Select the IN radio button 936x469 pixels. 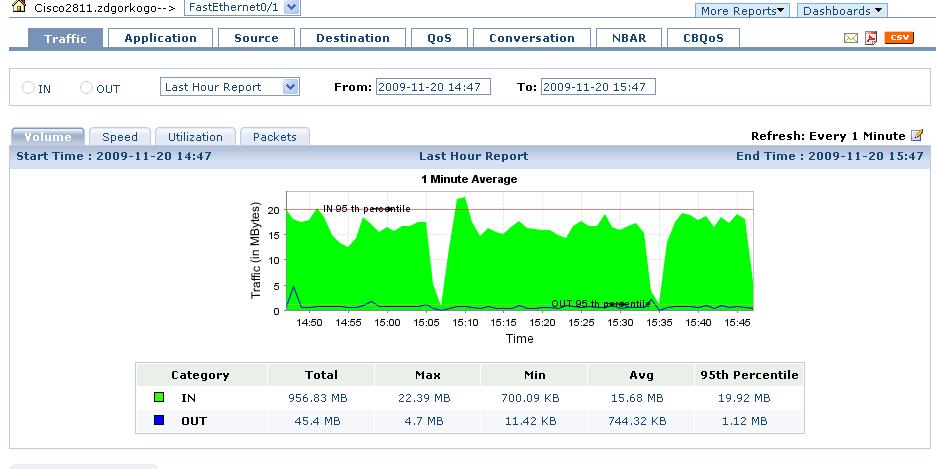tap(28, 88)
